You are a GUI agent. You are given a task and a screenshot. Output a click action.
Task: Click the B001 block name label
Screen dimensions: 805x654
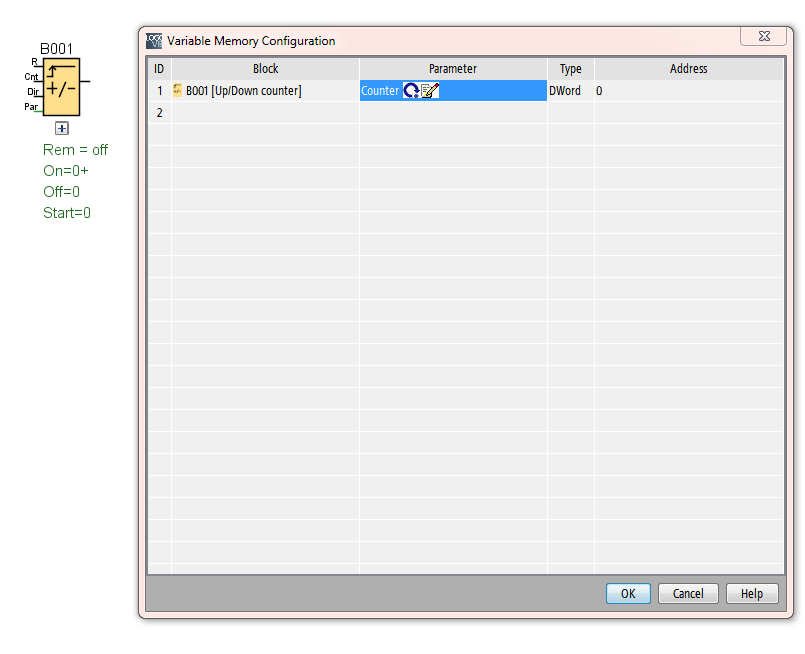click(56, 49)
